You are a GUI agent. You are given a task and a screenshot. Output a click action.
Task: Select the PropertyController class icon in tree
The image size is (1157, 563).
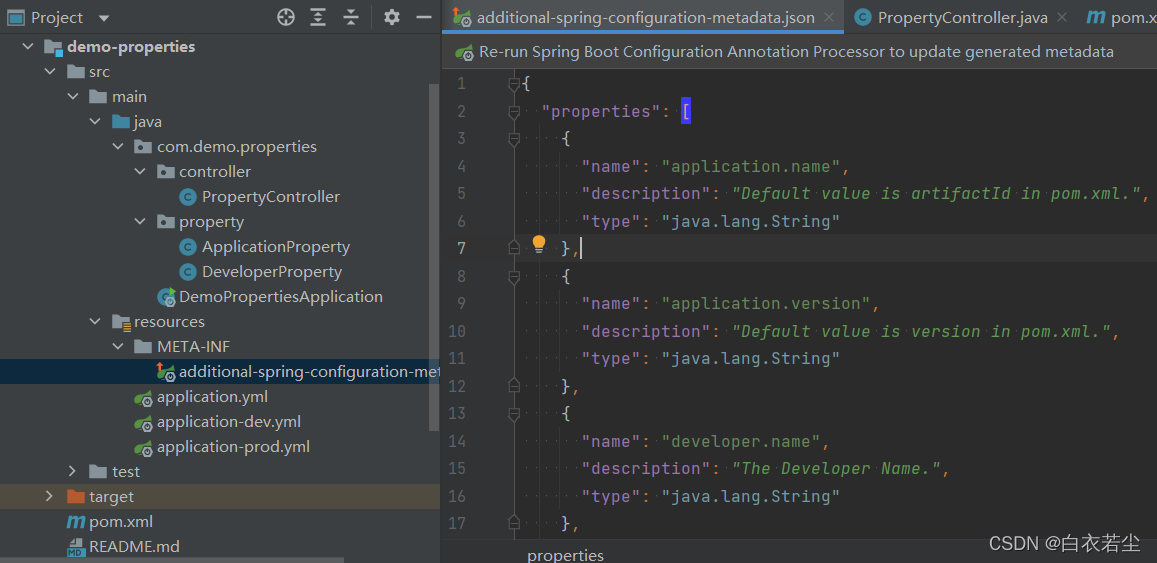point(188,197)
